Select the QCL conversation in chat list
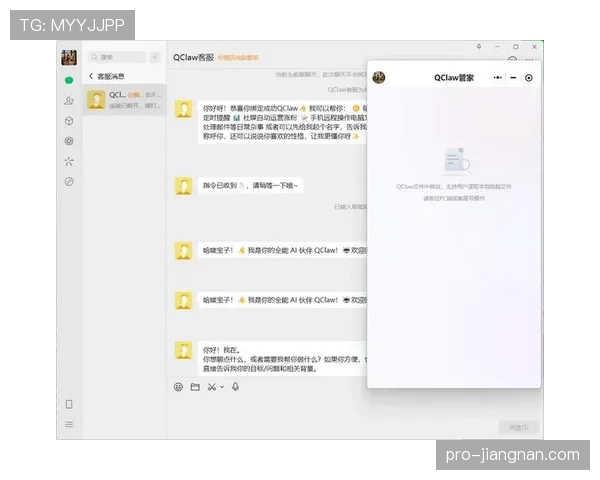Image resolution: width=600 pixels, height=480 pixels. click(124, 100)
